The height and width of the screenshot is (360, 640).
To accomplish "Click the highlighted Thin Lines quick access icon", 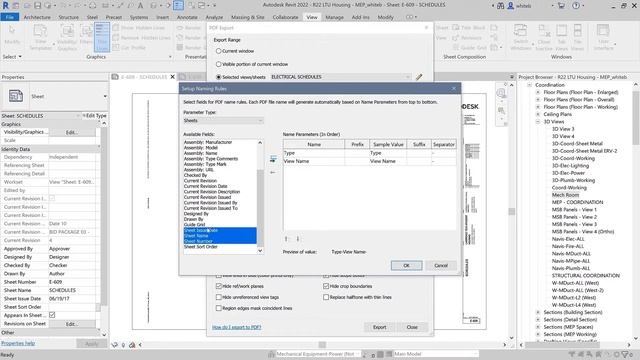I will pos(178,5).
